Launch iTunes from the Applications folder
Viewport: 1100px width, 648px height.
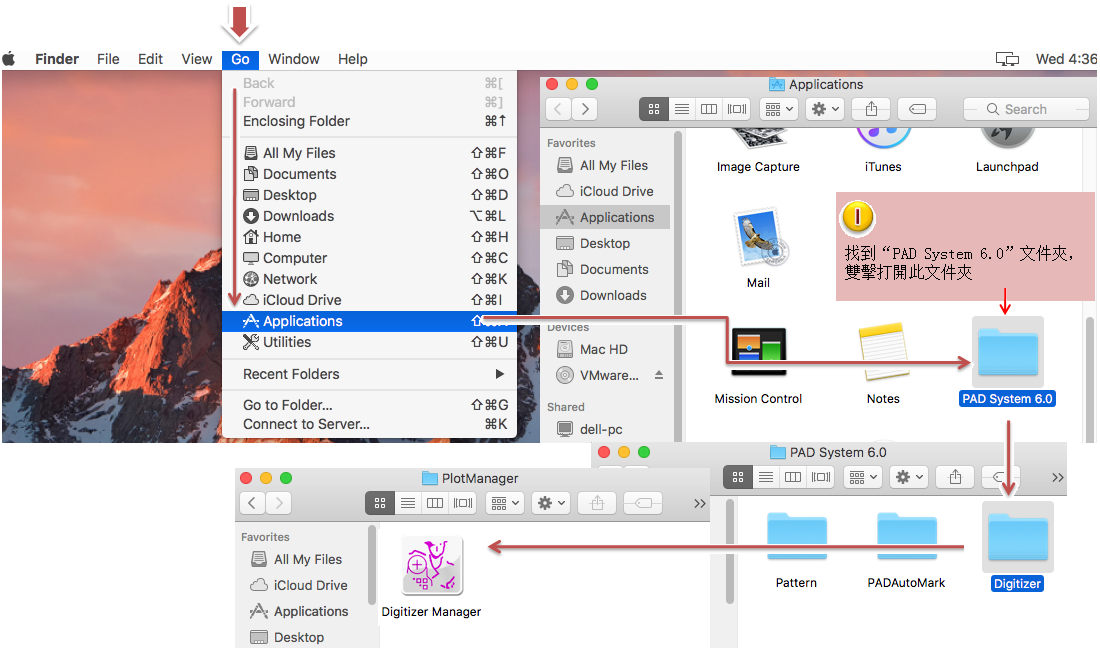(882, 140)
